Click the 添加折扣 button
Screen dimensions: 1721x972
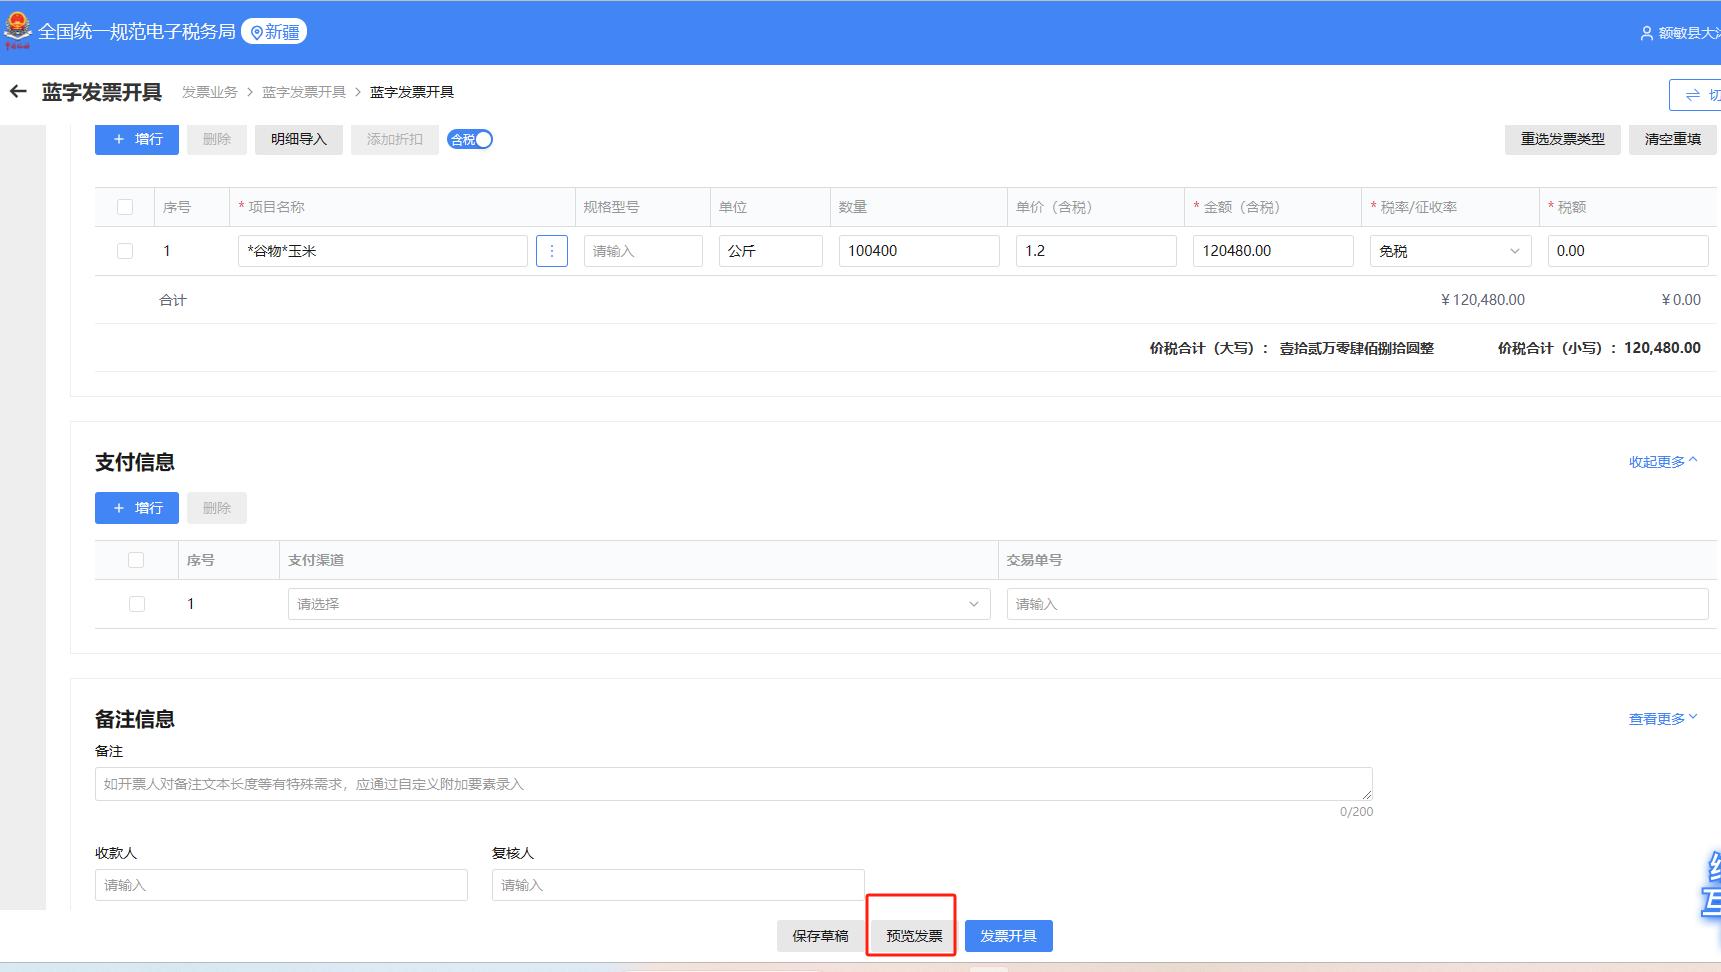pyautogui.click(x=395, y=139)
